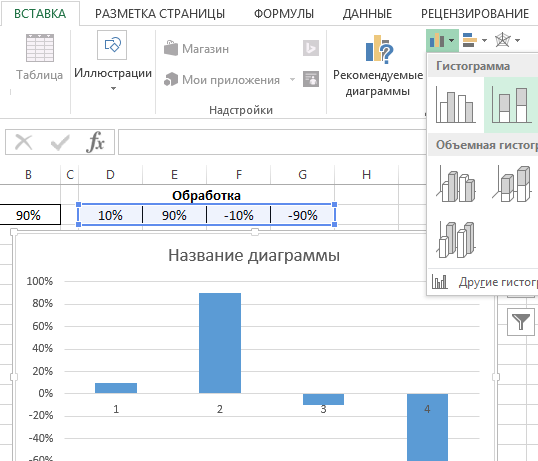Click the chart's left middle resize handle
This screenshot has width=538, height=461.
(14, 377)
